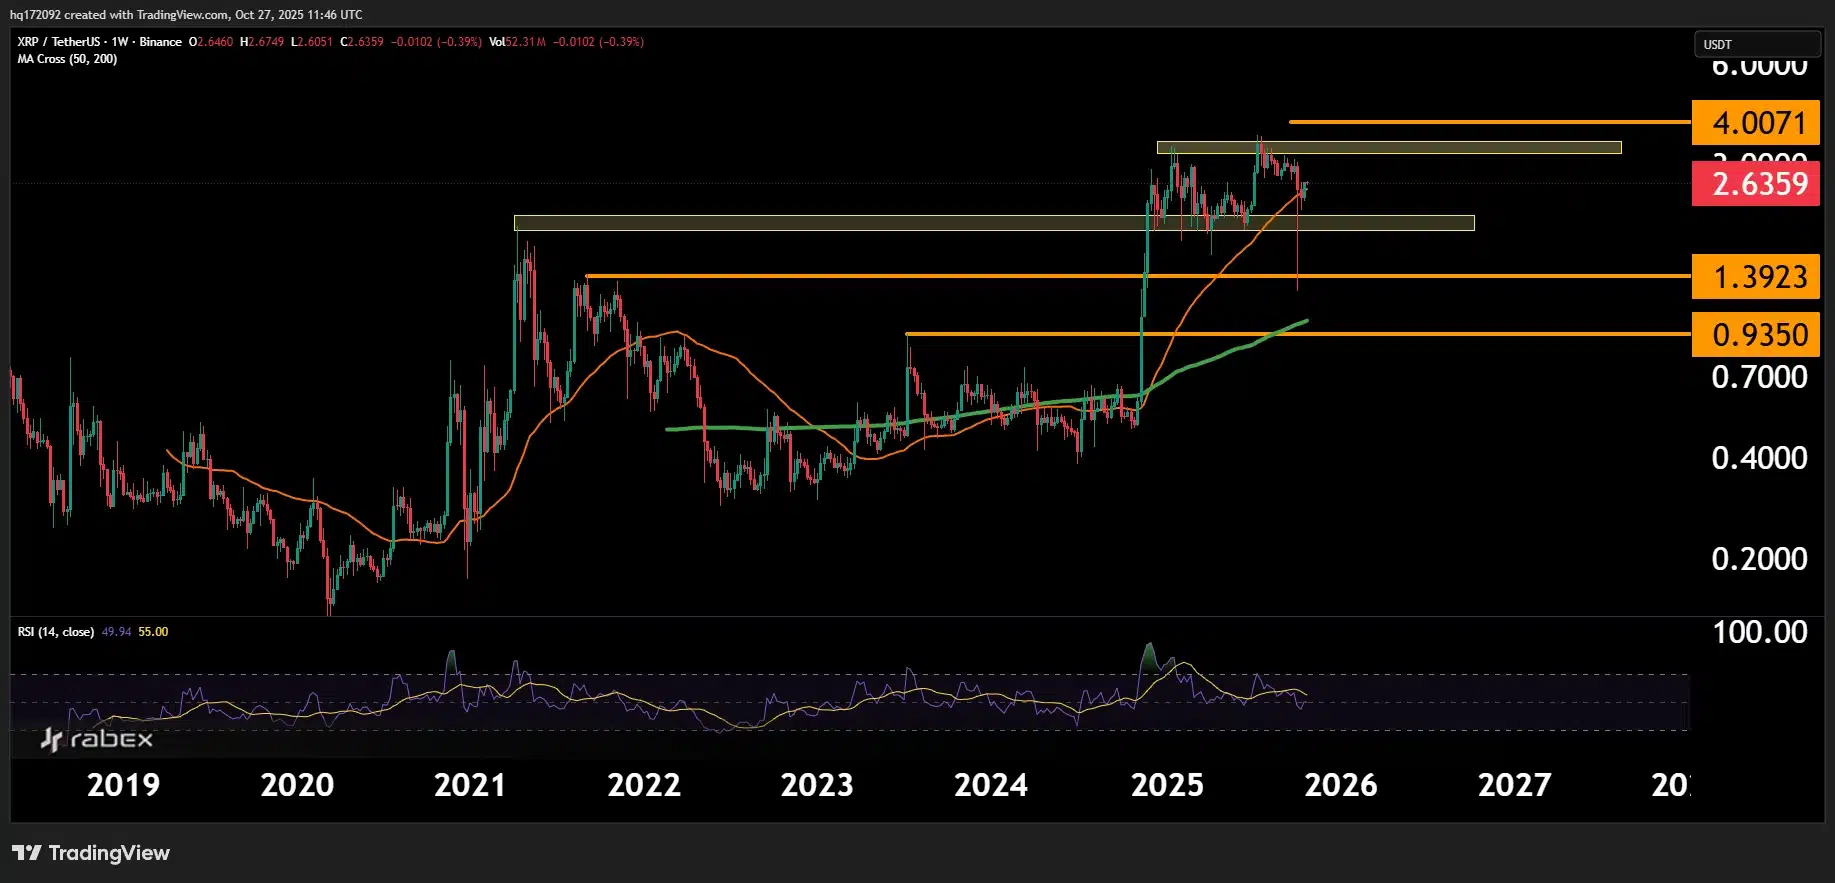Open the USDT currency selector

coord(1755,44)
